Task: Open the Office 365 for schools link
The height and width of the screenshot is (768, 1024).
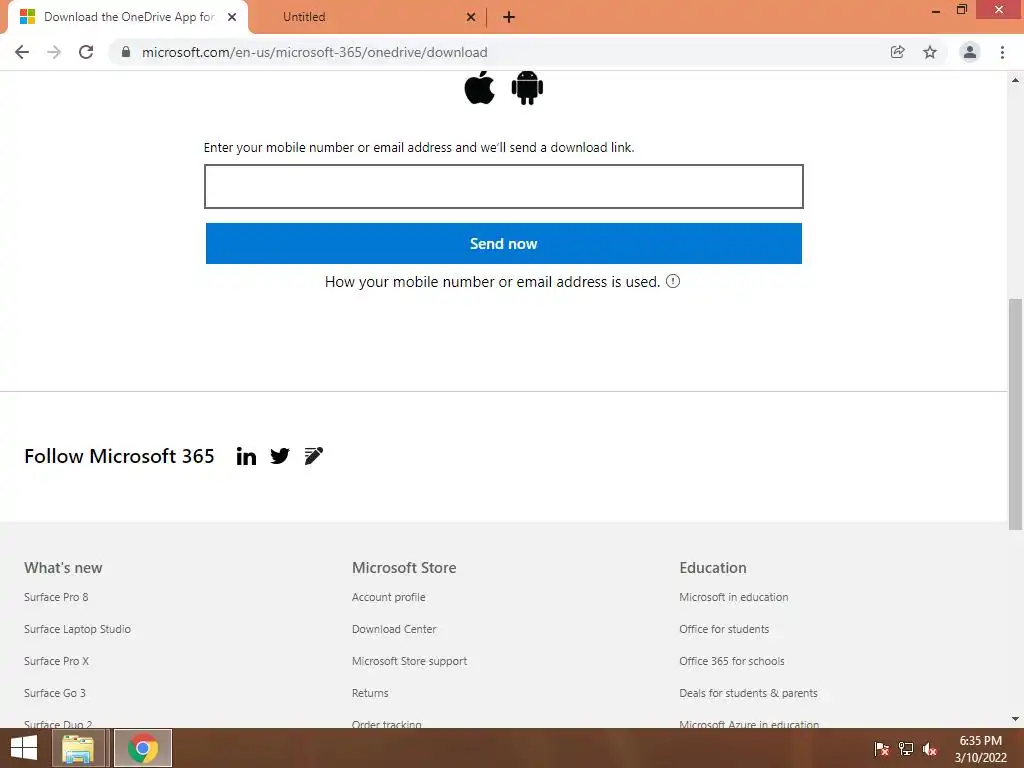Action: point(731,661)
